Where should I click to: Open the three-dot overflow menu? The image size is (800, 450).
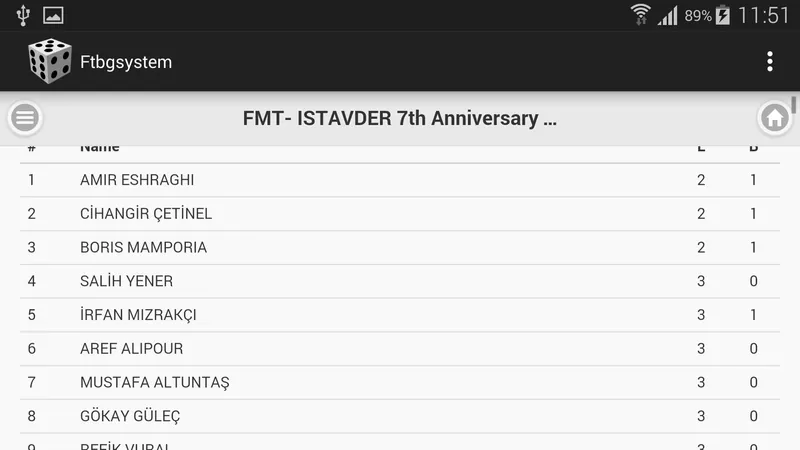click(769, 62)
